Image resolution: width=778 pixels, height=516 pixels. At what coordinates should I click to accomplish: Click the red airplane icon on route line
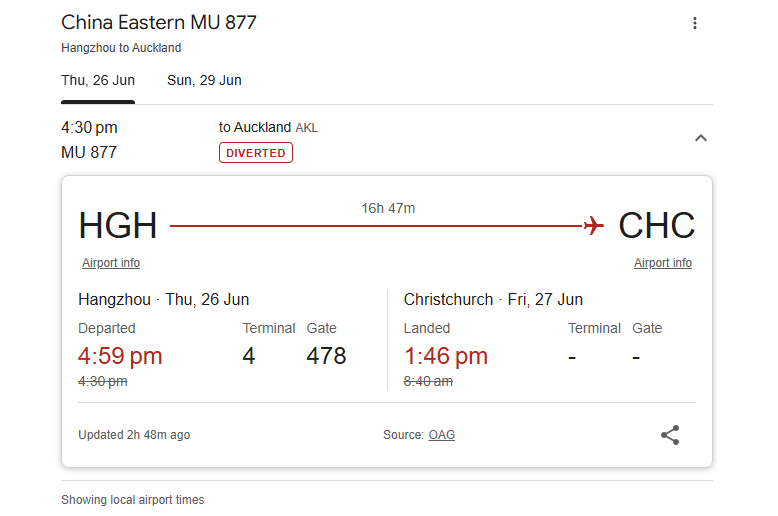[594, 226]
